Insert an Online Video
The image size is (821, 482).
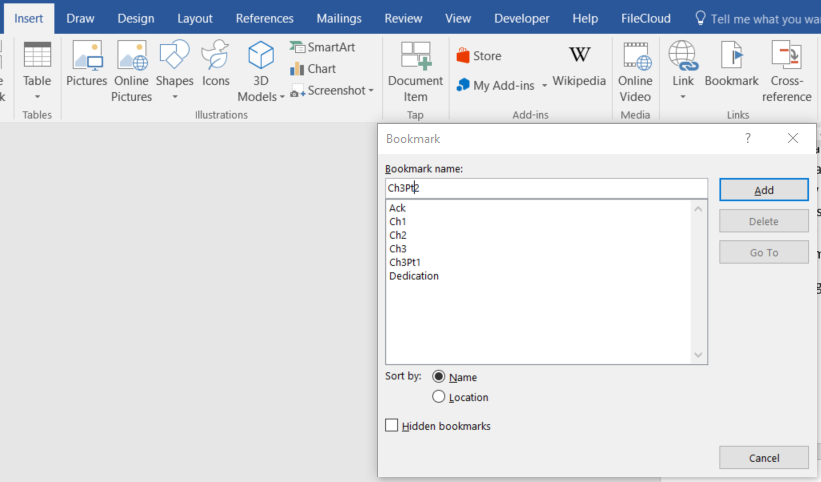635,58
